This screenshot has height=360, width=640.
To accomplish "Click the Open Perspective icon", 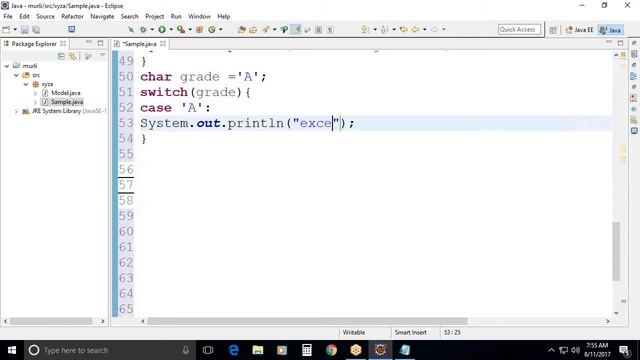I will (x=553, y=30).
